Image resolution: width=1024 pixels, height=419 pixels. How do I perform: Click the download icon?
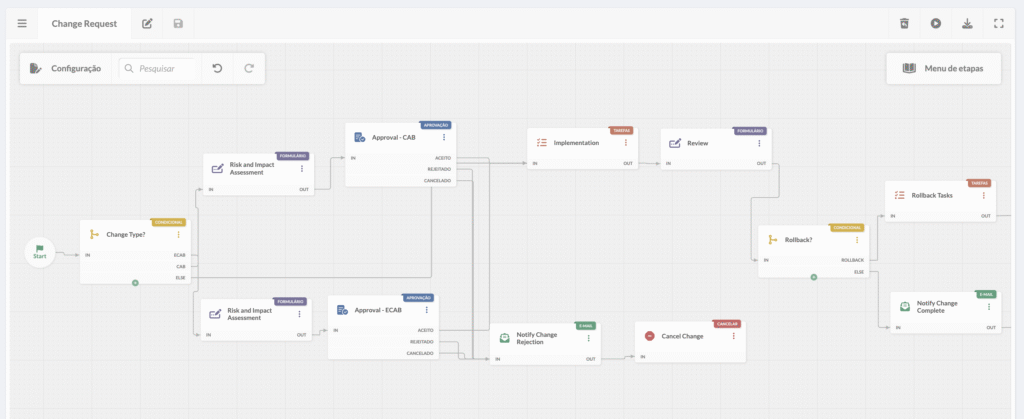coord(967,23)
